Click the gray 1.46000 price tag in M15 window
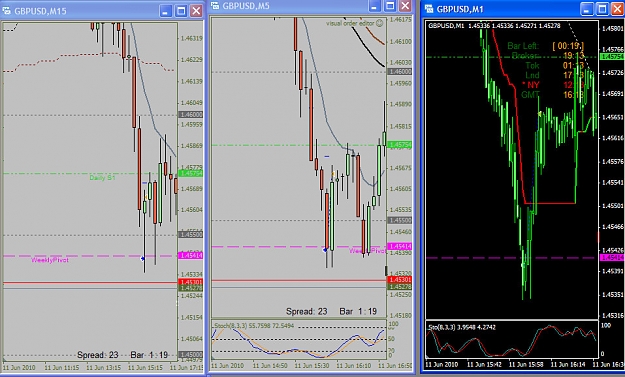The height and width of the screenshot is (377, 625). click(191, 114)
